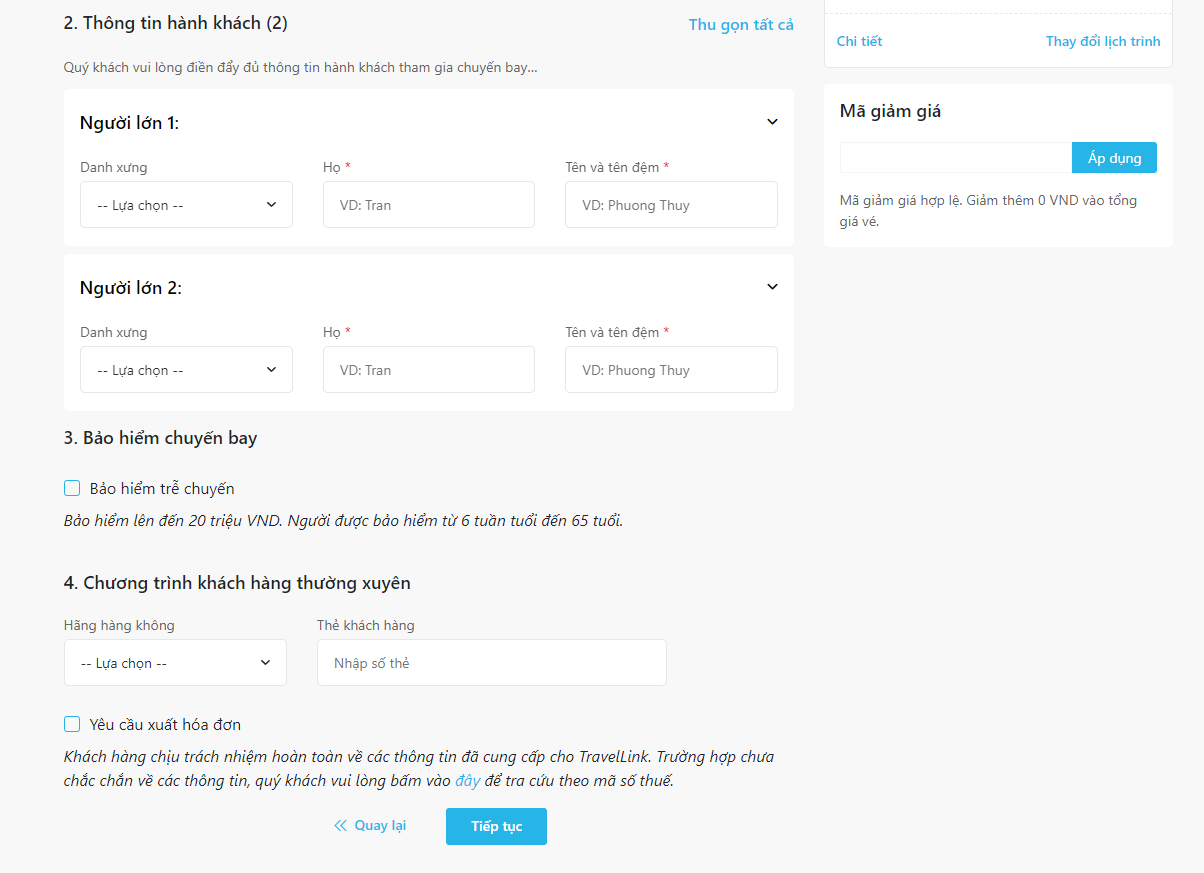Click Thu gọn tất cả link
Screen dimensions: 1204x873
[x=740, y=25]
